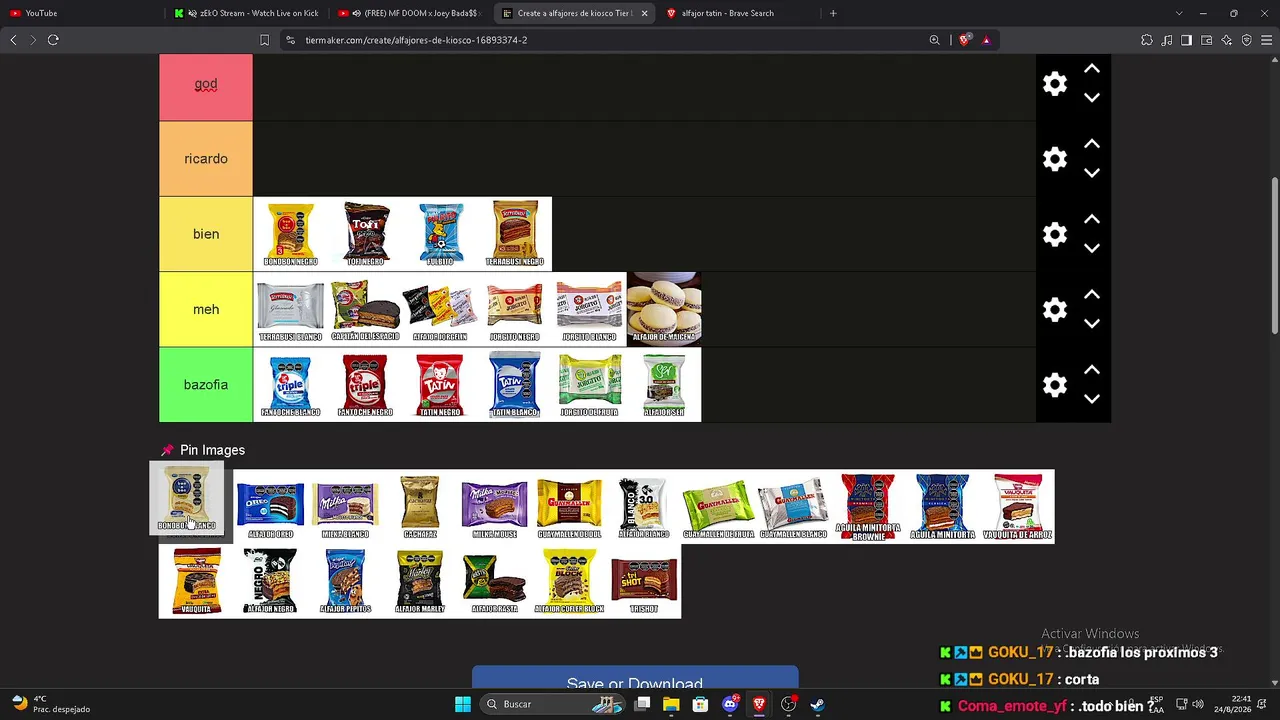Select the Tofi Negro alfajor image

tap(365, 234)
